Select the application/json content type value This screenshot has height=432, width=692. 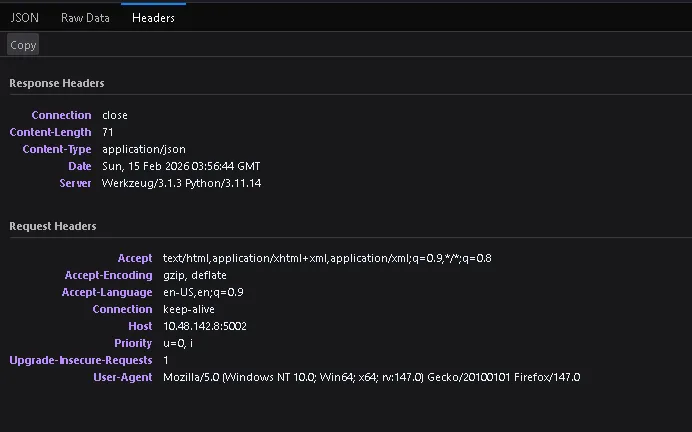click(x=145, y=149)
